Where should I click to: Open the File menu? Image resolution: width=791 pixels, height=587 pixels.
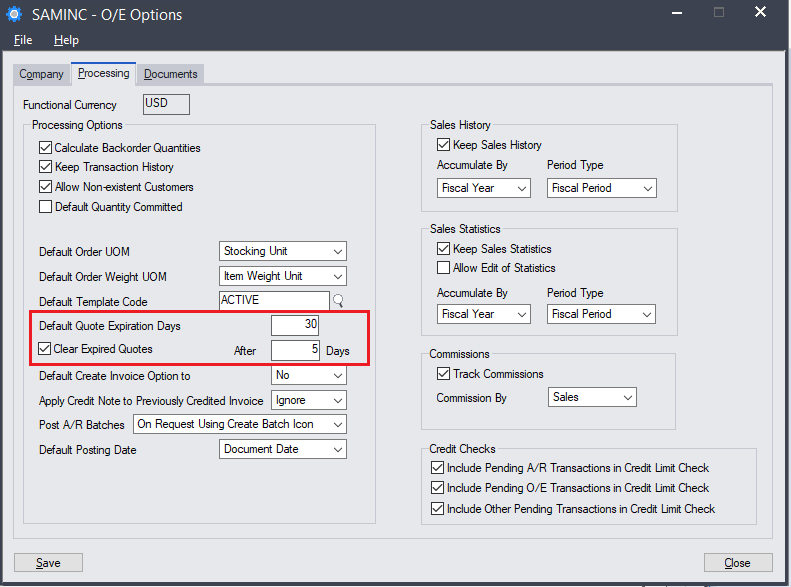pyautogui.click(x=23, y=40)
